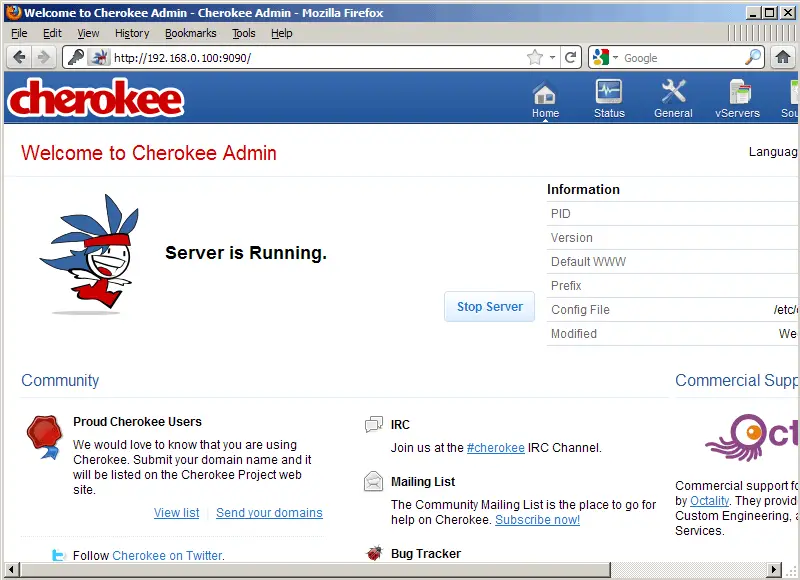Open the #cherokee IRC channel link

point(495,448)
